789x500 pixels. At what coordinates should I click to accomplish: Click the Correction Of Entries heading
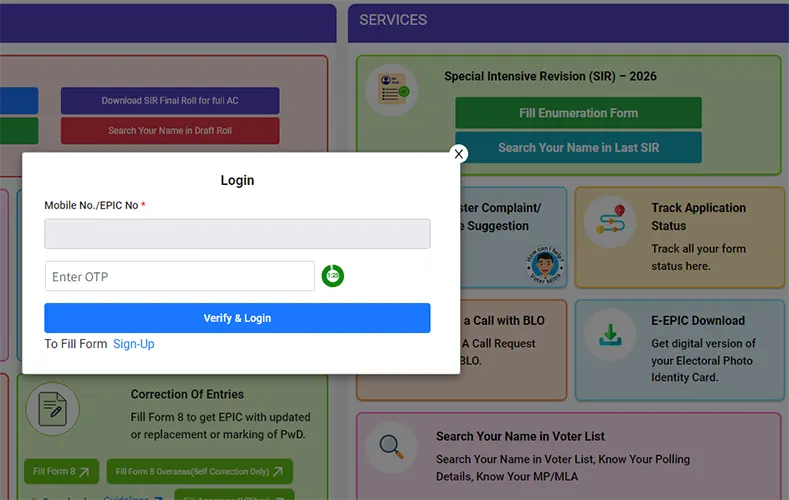pos(187,394)
